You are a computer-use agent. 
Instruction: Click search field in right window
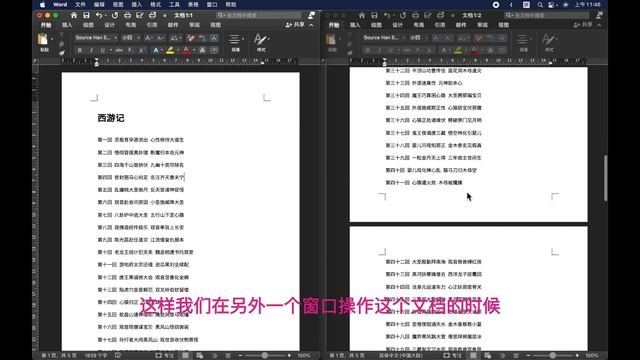tap(547, 15)
